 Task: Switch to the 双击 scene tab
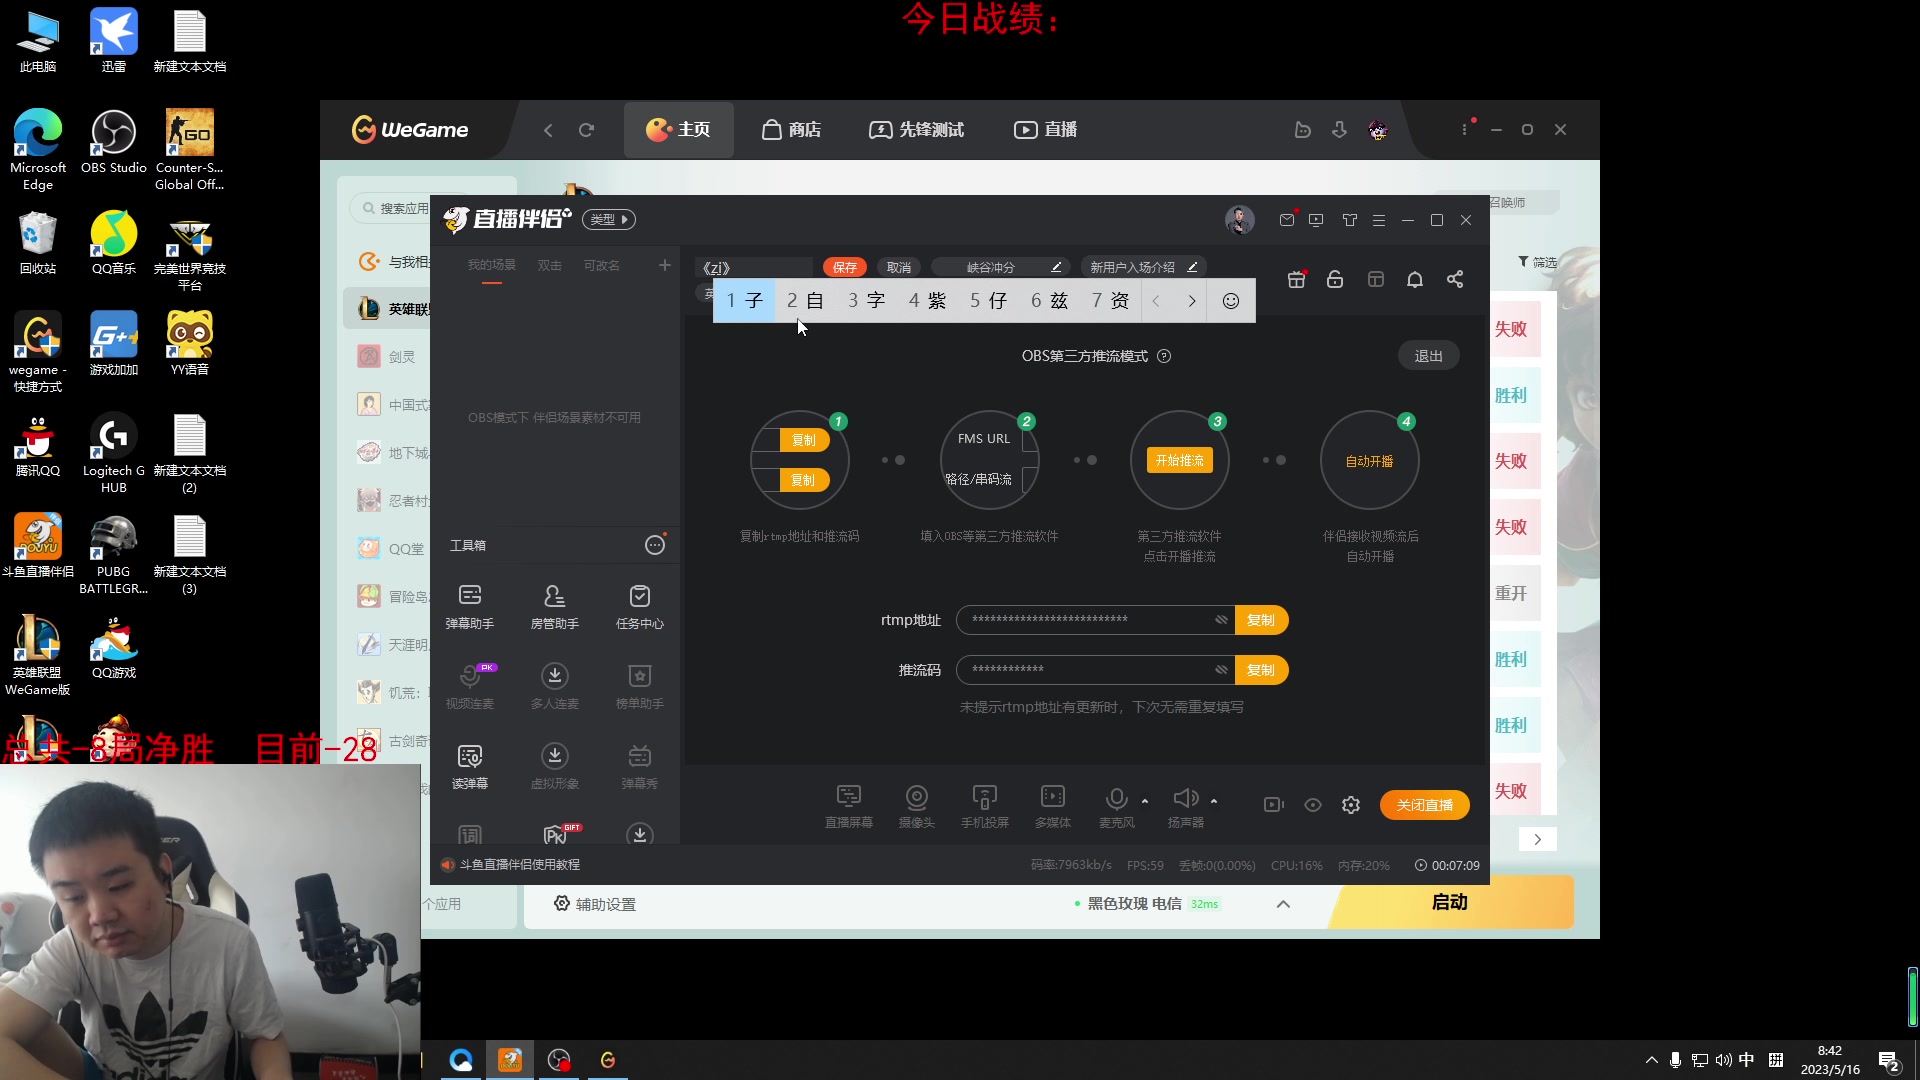(549, 265)
